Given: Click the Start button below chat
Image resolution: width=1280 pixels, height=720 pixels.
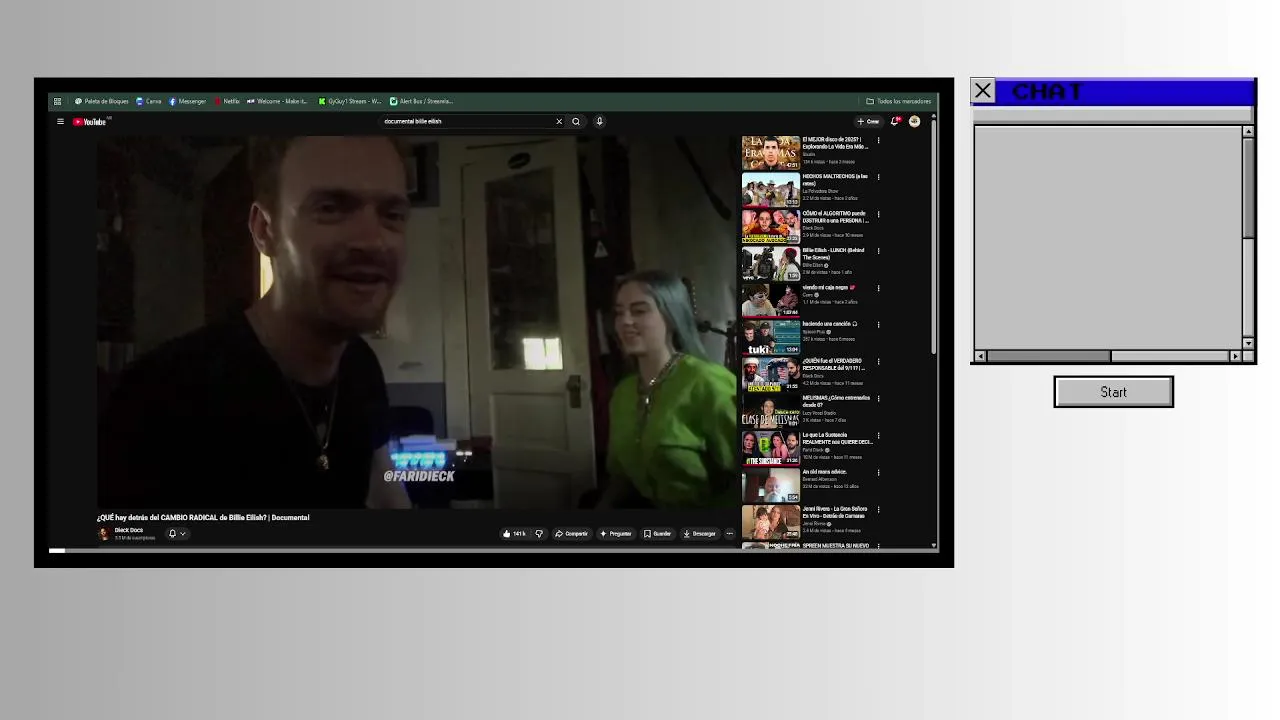Looking at the screenshot, I should (x=1113, y=392).
